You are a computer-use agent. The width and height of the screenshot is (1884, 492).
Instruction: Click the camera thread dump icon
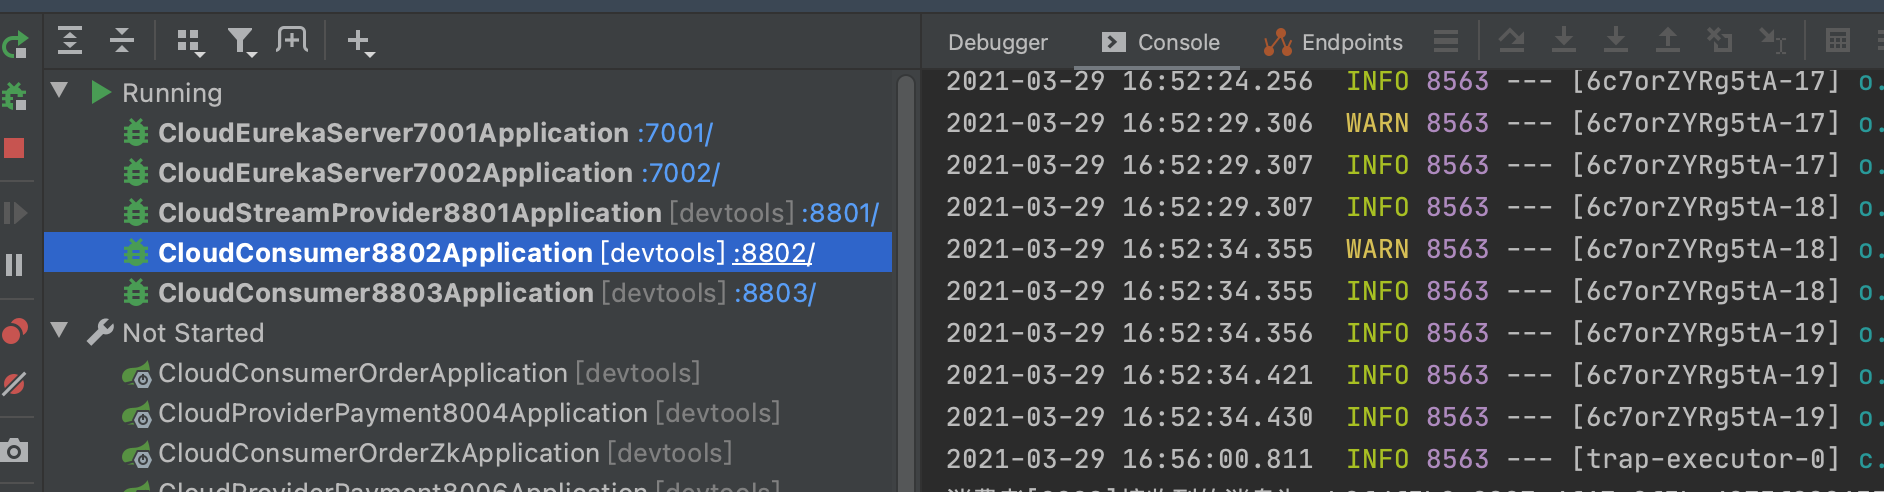[x=14, y=450]
